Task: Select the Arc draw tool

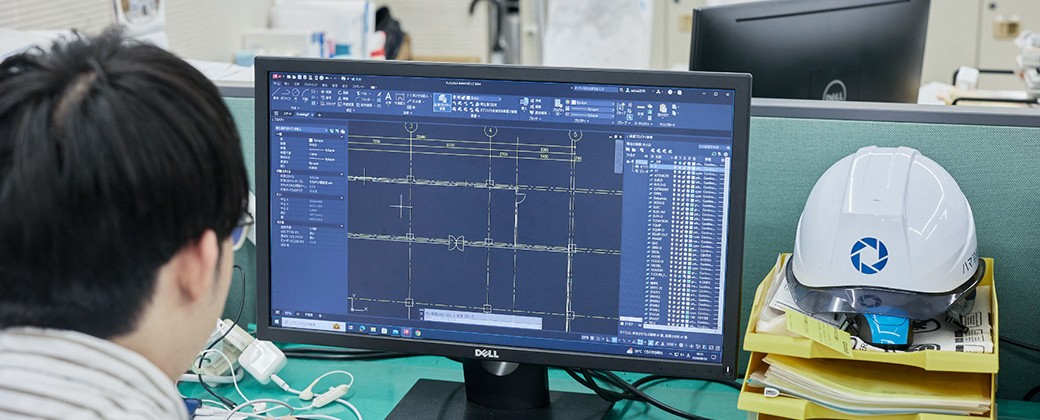Action: (305, 94)
